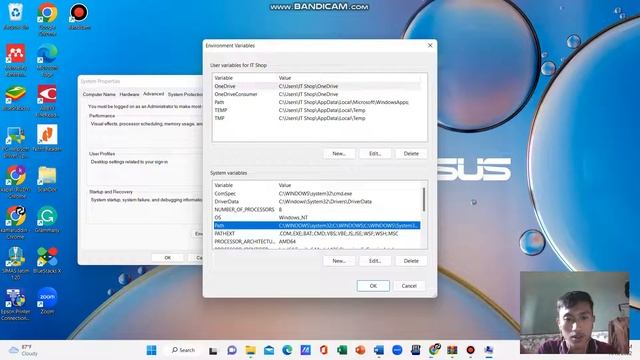Launch Microsoft Edge from the desktop
The image size is (640, 360).
(47, 60)
